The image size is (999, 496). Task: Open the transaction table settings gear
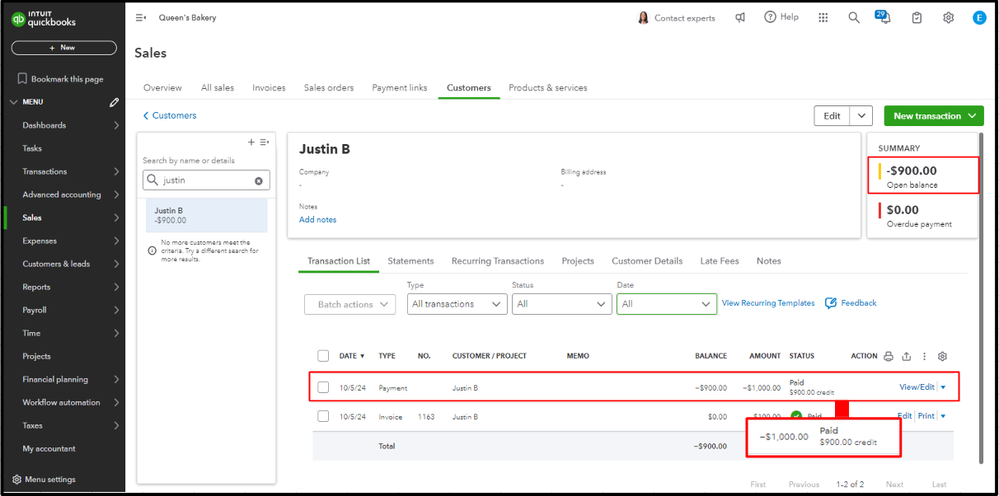point(943,356)
